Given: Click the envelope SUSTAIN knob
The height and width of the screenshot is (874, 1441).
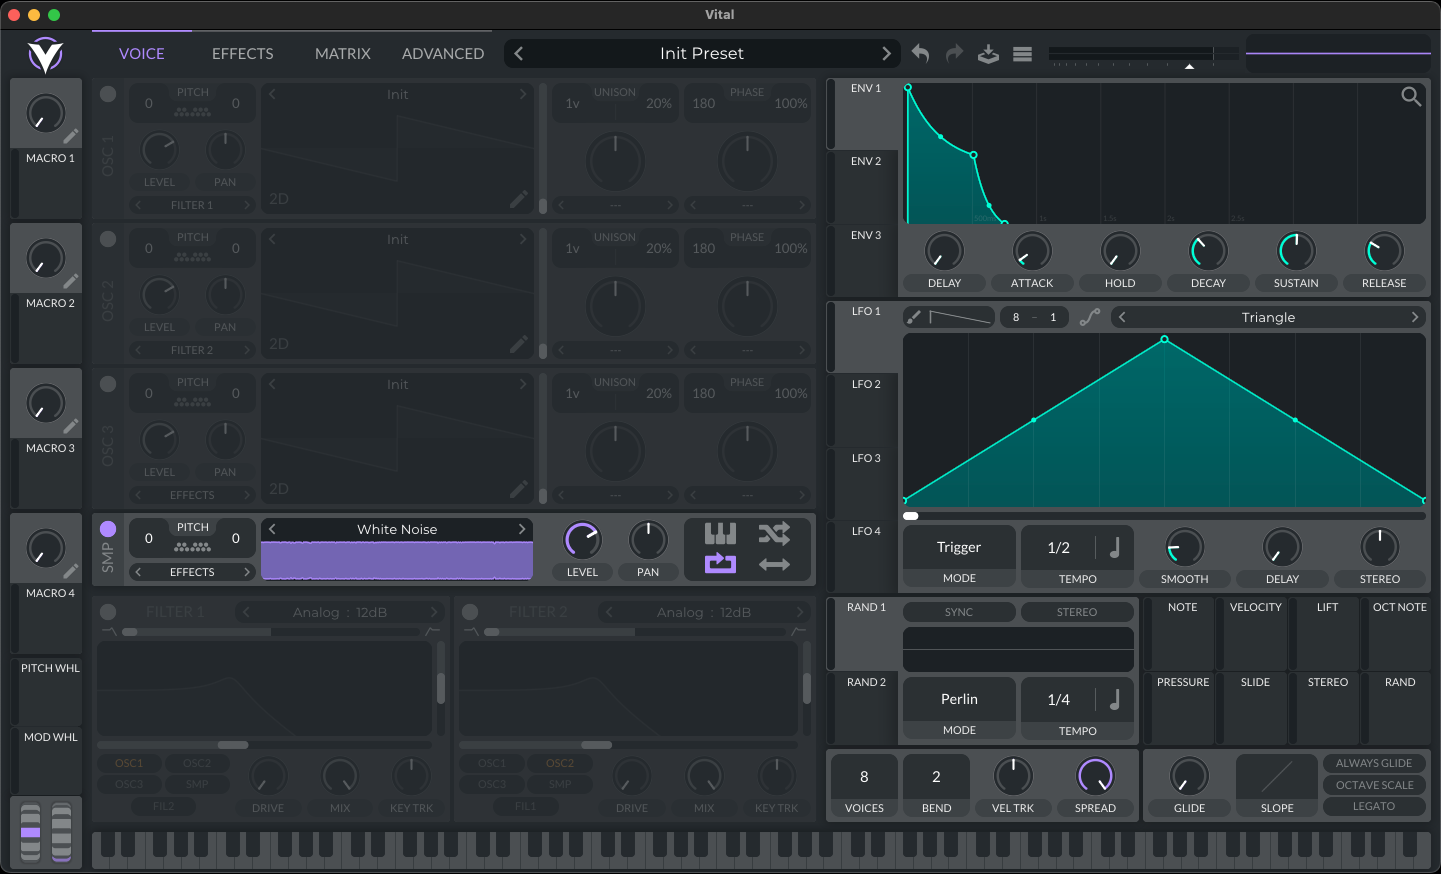Looking at the screenshot, I should click(x=1296, y=251).
